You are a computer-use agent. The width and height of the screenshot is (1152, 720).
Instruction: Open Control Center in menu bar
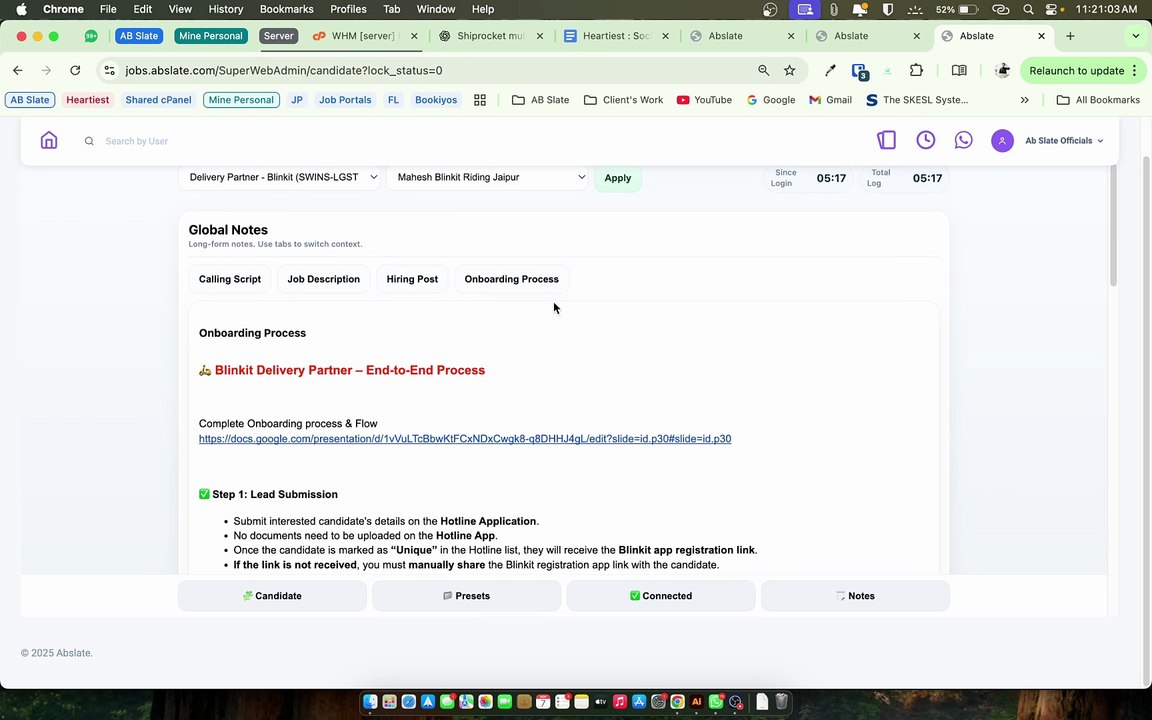tap(1051, 10)
